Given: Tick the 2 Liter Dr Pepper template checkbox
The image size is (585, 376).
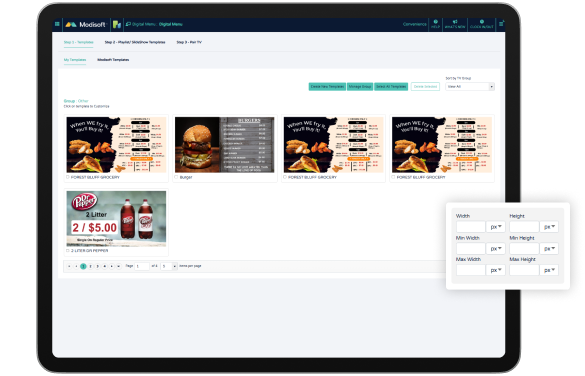Looking at the screenshot, I should (x=68, y=251).
